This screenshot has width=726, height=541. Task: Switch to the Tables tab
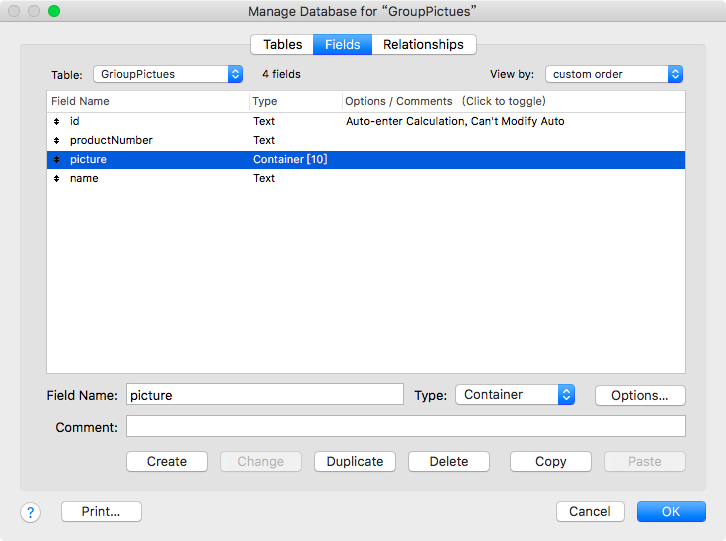point(282,44)
